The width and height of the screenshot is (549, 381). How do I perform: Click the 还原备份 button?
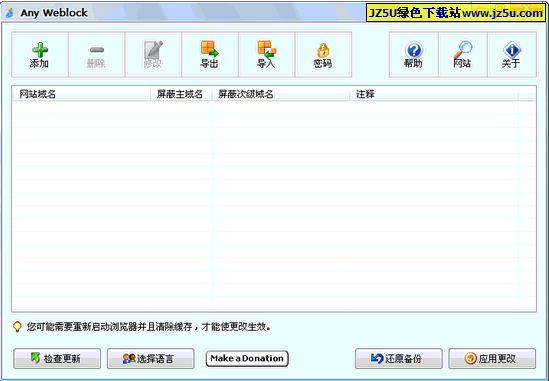pyautogui.click(x=399, y=358)
